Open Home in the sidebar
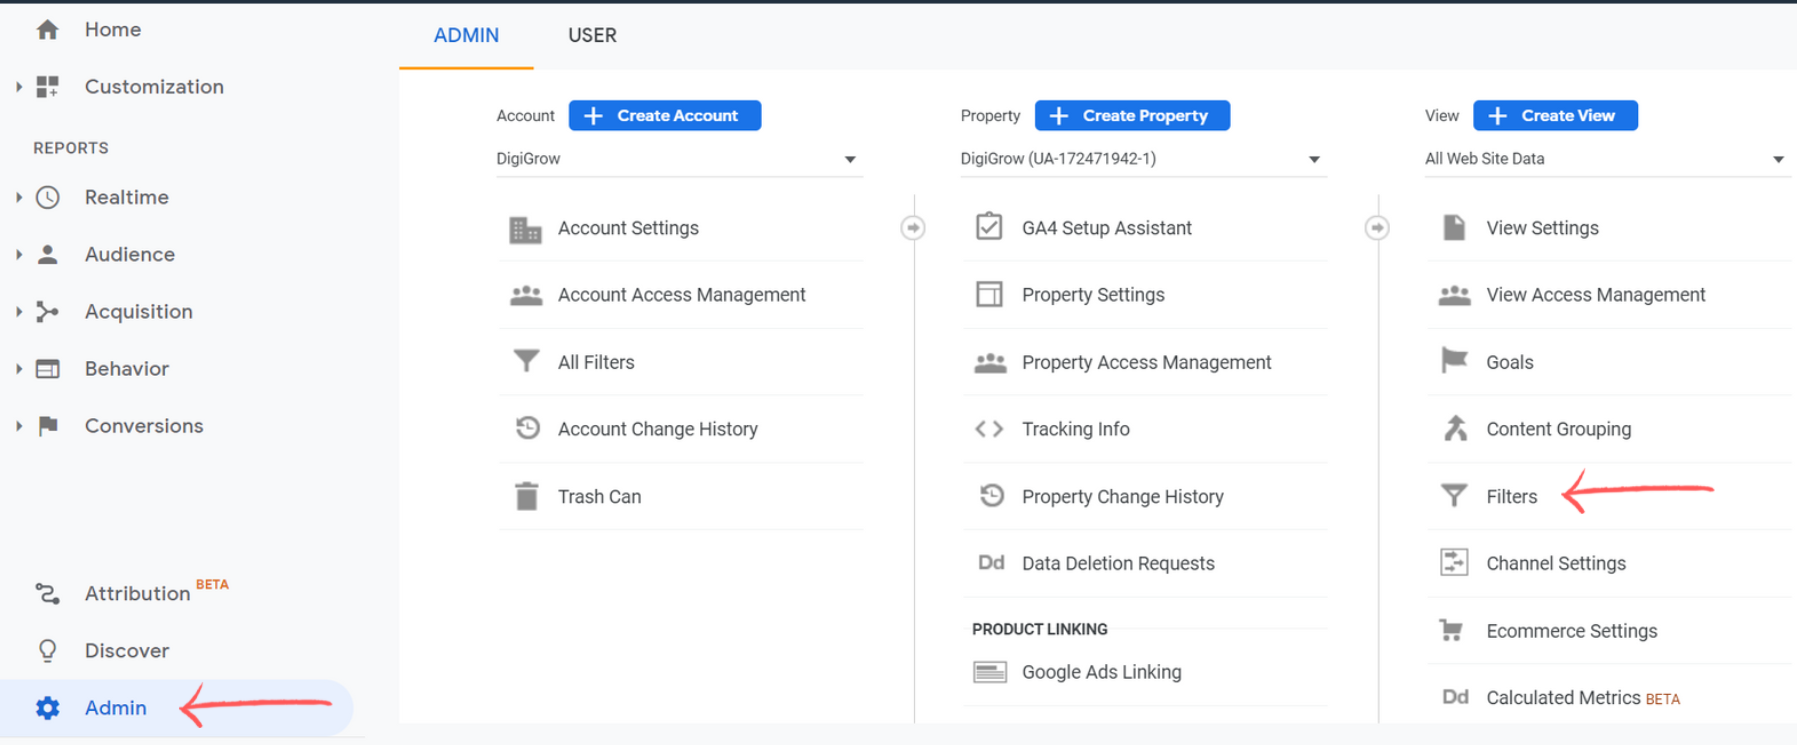Viewport: 1797px width, 745px height. click(113, 30)
